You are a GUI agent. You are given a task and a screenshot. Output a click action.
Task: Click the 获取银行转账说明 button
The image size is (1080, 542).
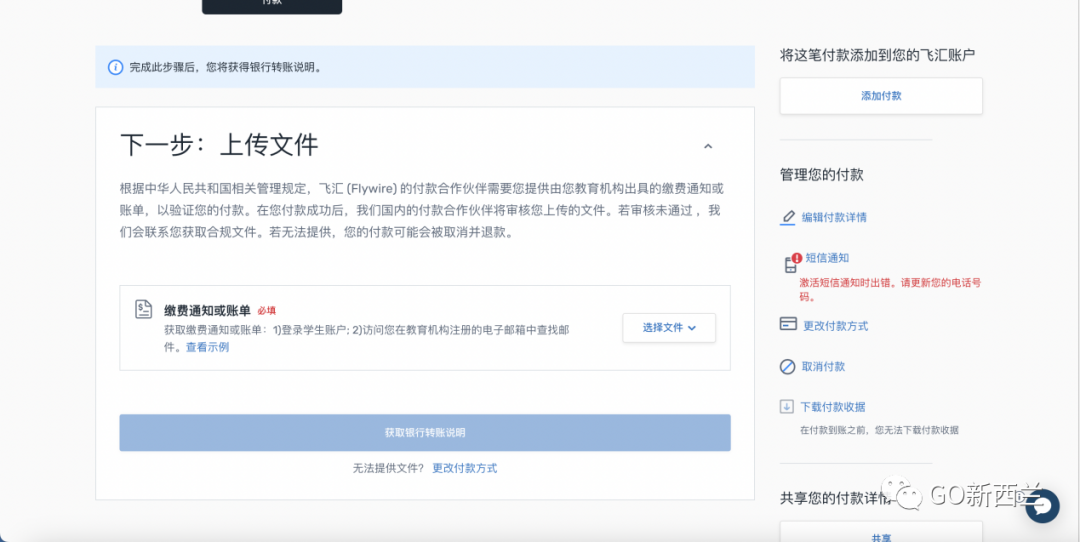click(425, 432)
